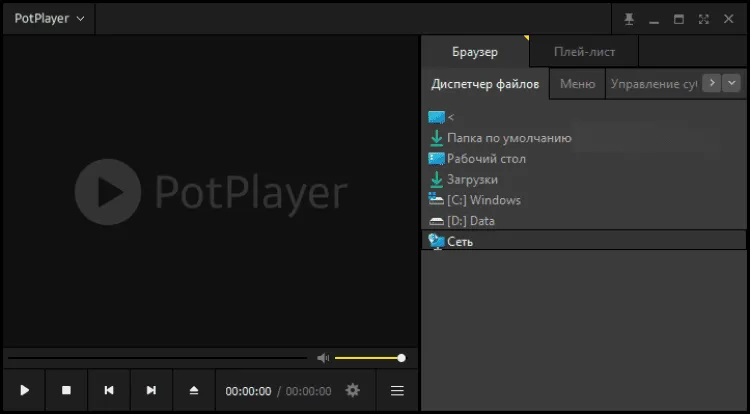Click Папка по умолчанию green arrow icon
750x414 pixels.
(436, 138)
